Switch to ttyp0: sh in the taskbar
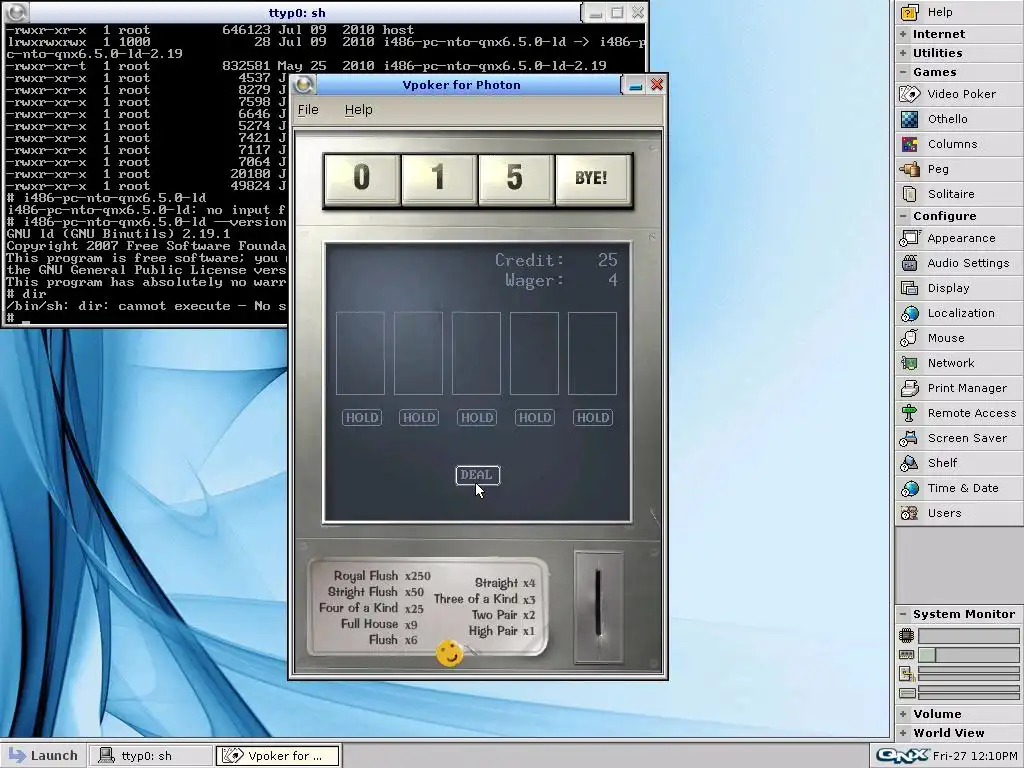This screenshot has height=768, width=1024. point(150,756)
